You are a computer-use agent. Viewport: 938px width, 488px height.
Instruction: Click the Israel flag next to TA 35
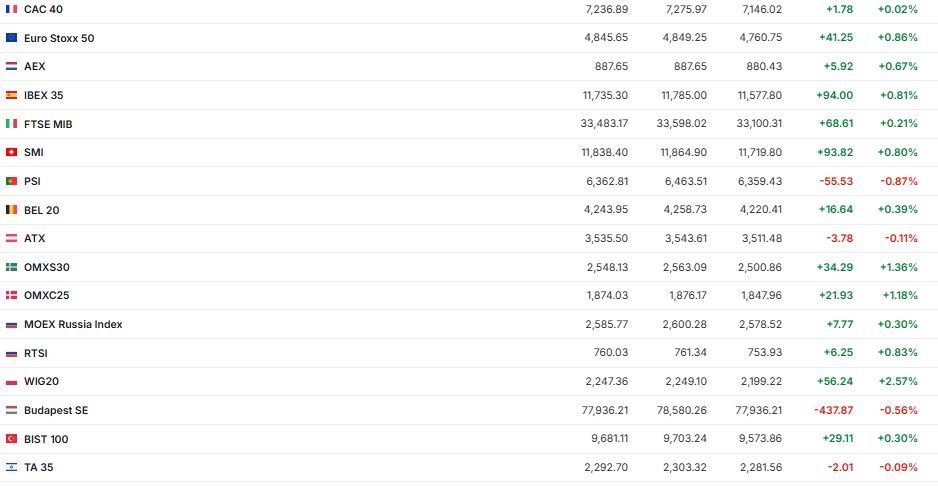click(x=11, y=467)
